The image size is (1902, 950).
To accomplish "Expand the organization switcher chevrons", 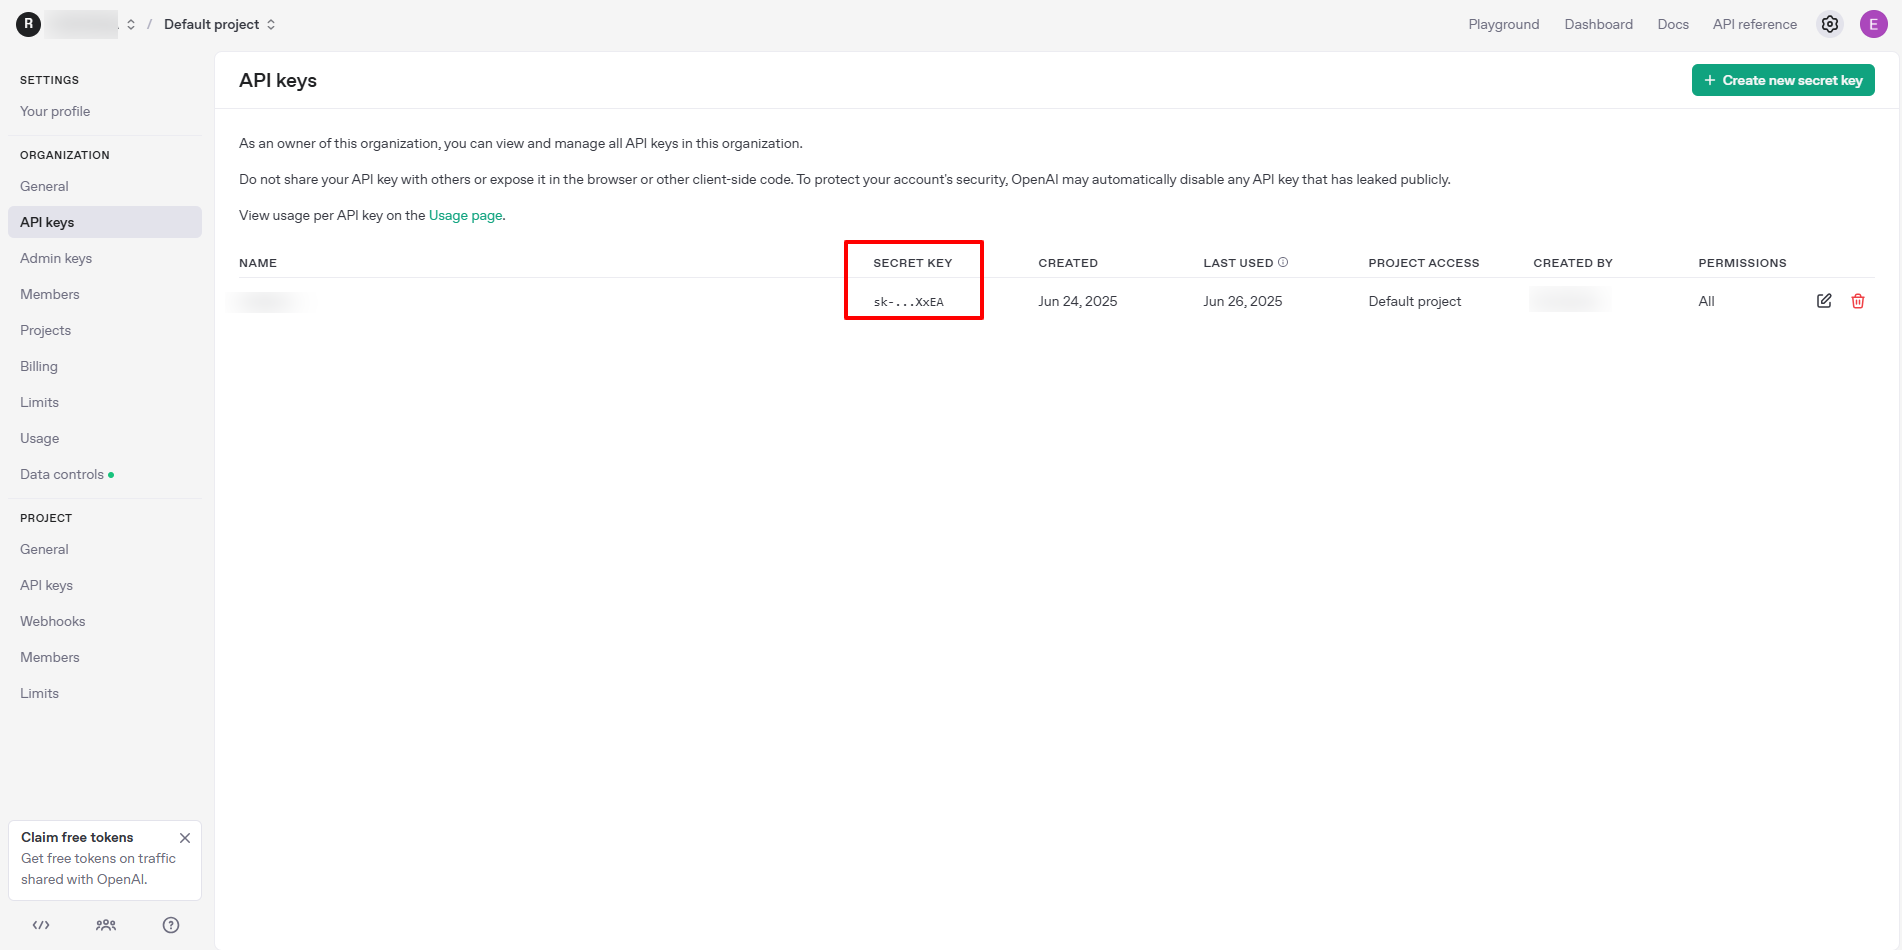I will tap(131, 24).
